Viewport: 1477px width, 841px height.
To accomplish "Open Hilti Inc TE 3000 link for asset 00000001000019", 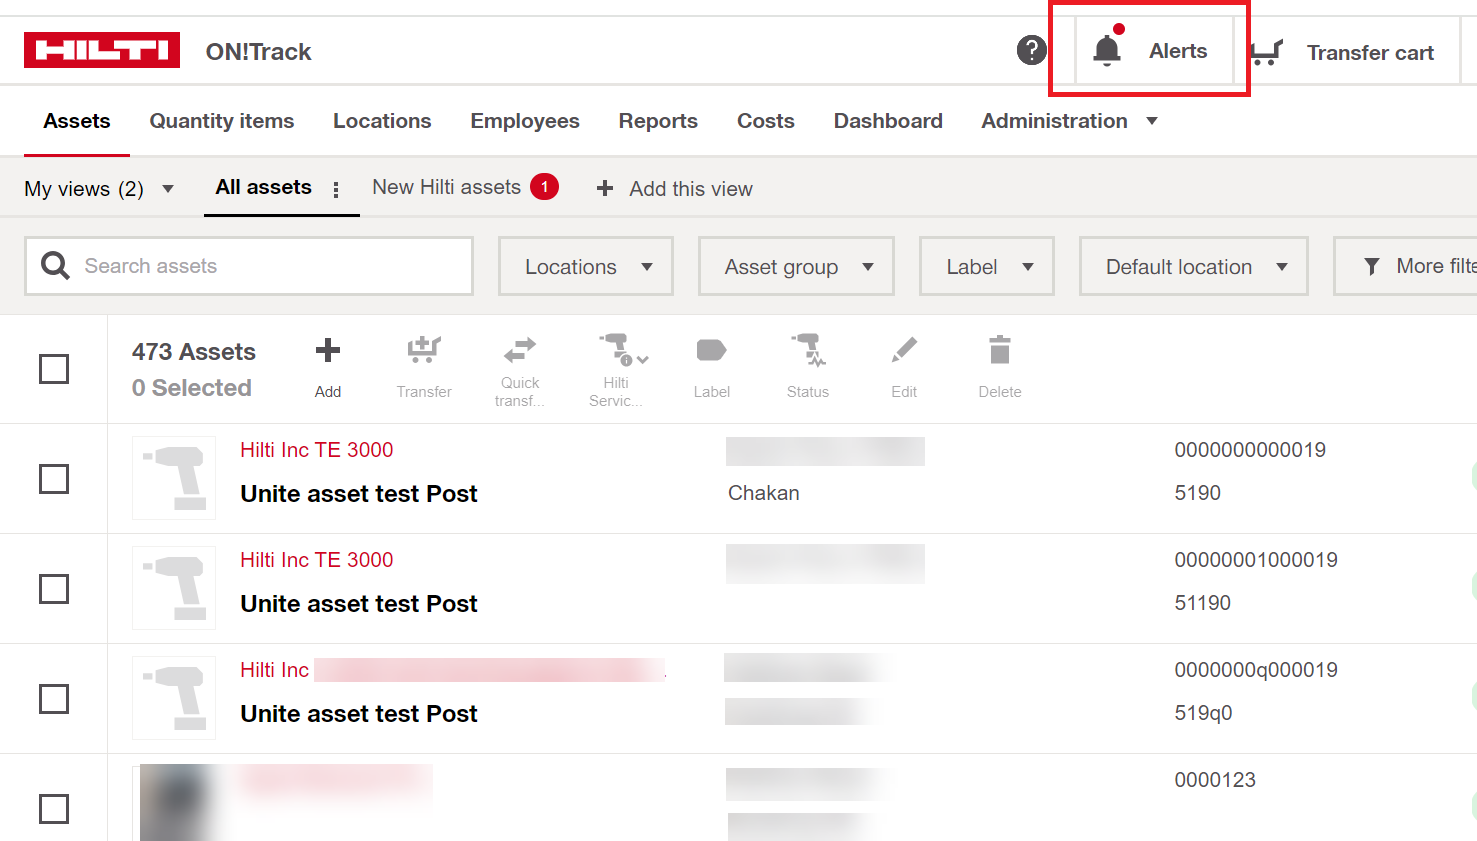I will [x=317, y=560].
